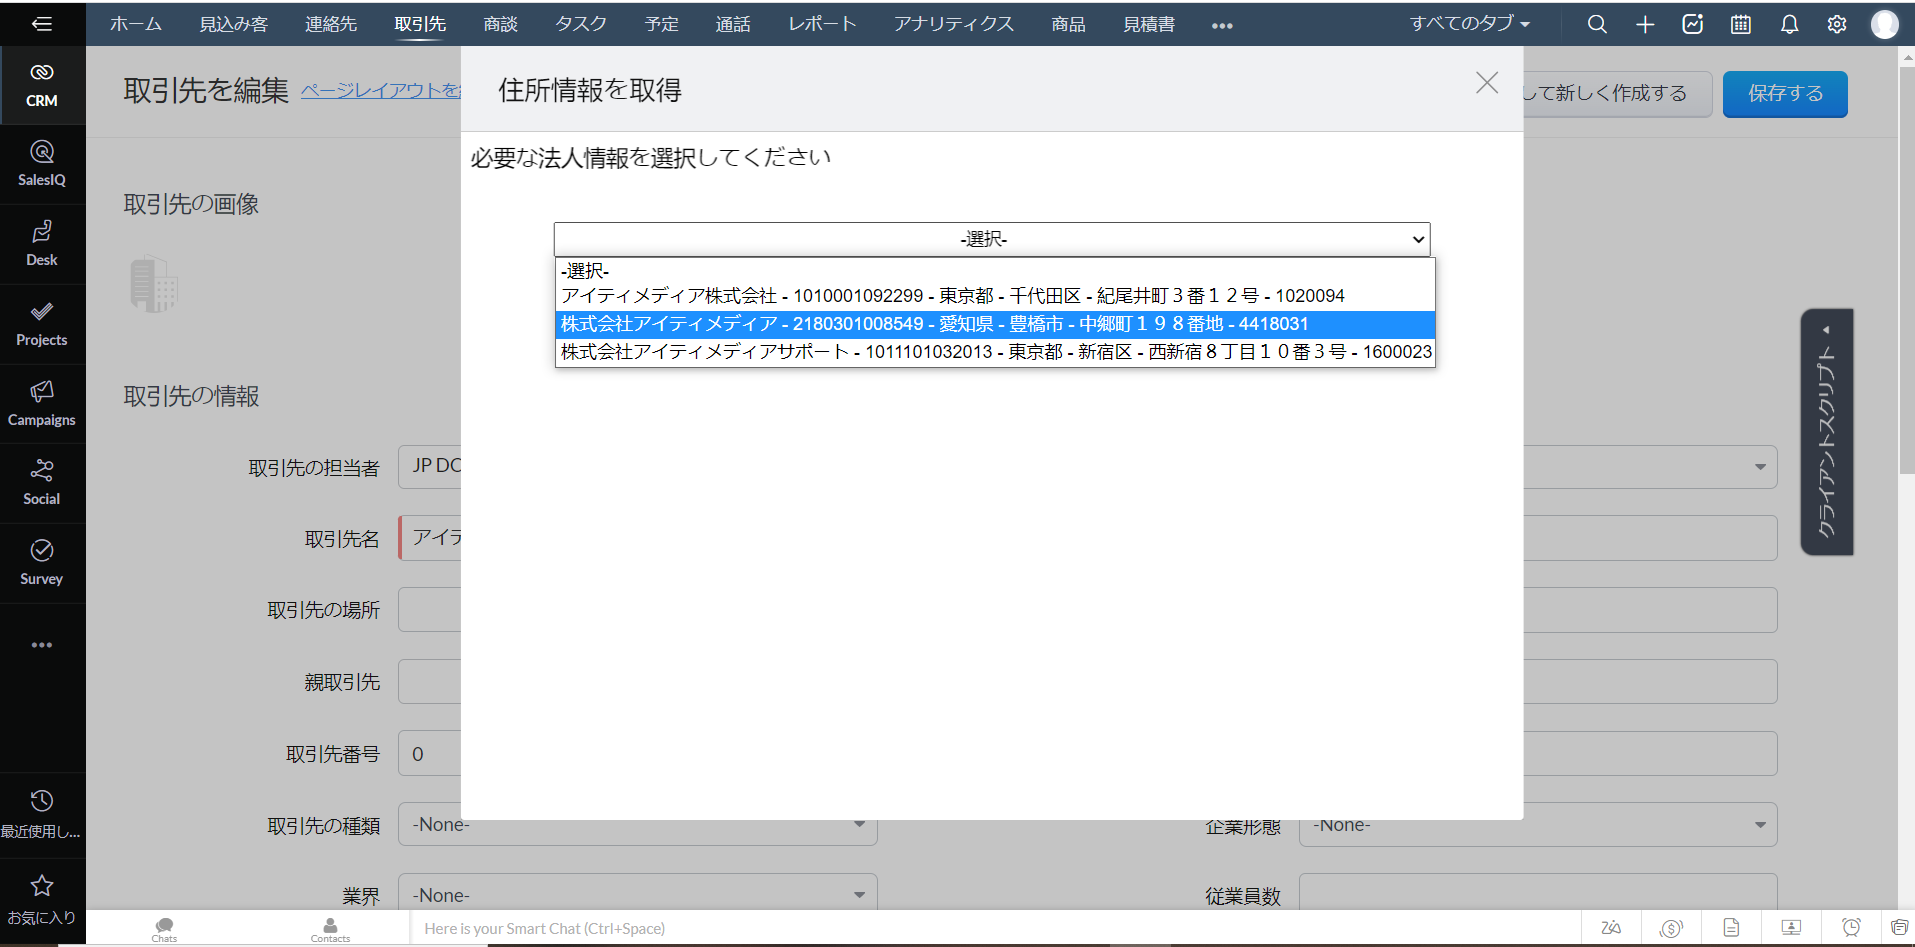Open Social from the sidebar
Screen dimensions: 1915x947
click(x=42, y=483)
